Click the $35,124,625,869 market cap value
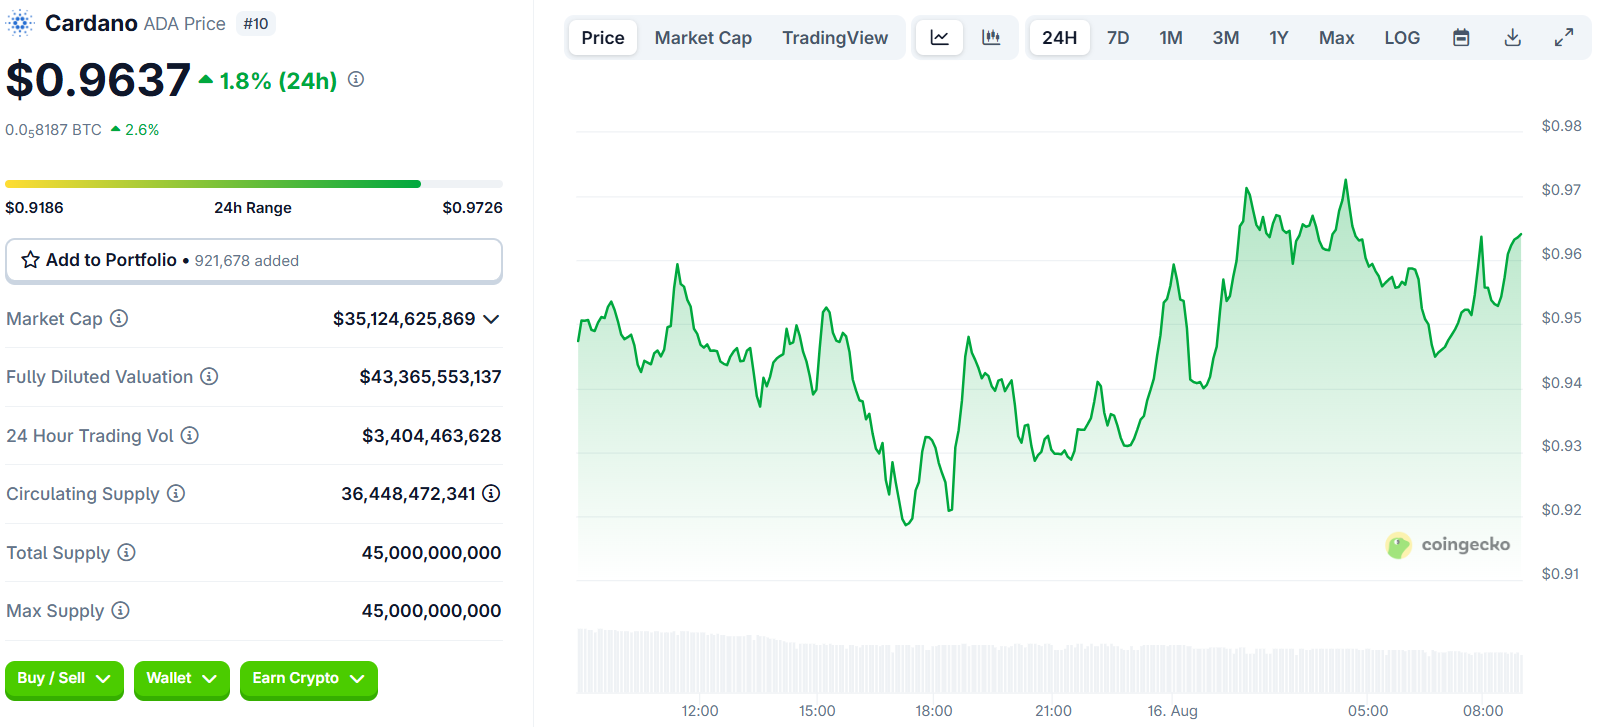 coord(404,319)
